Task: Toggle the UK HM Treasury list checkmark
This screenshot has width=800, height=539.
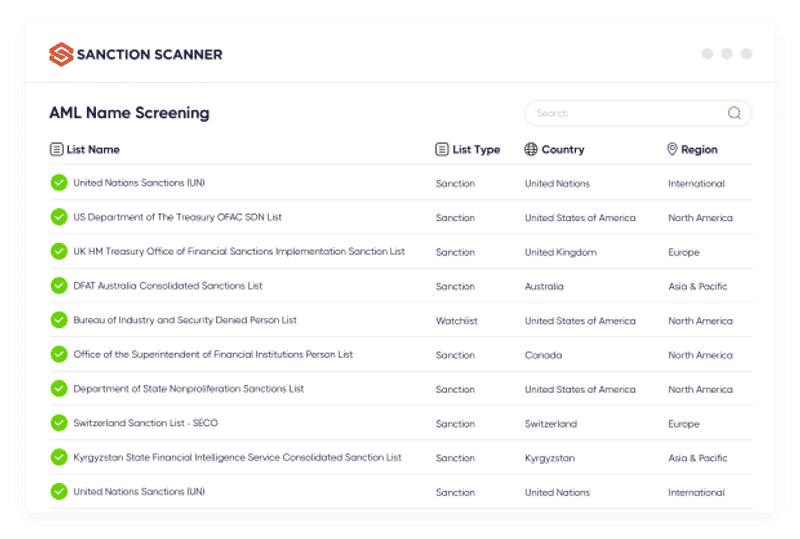Action: [x=59, y=251]
